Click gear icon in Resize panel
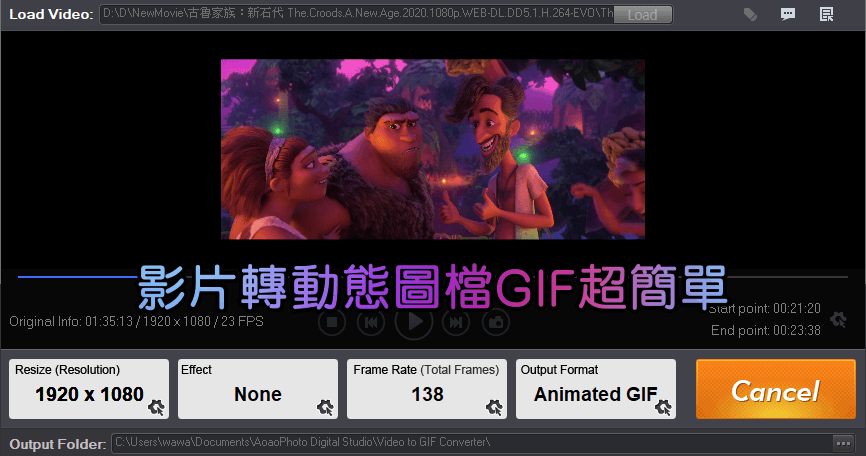 pos(156,407)
